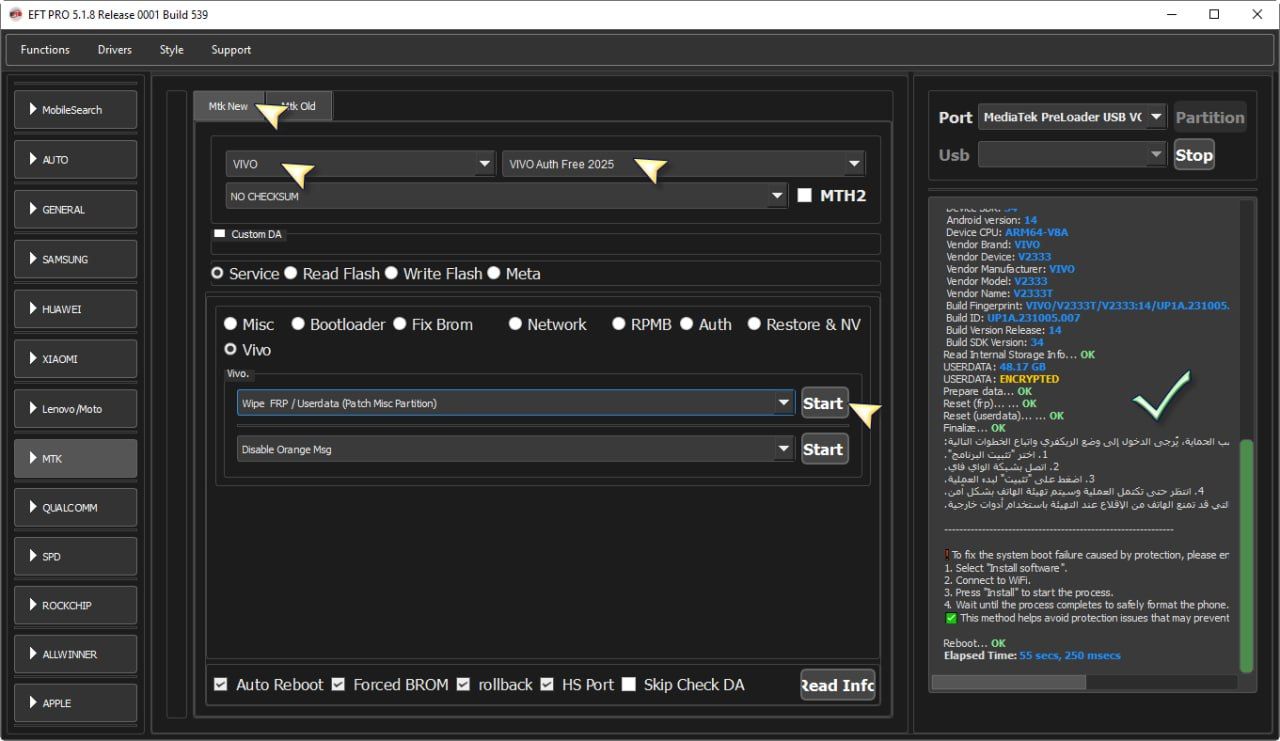
Task: Select the Misc radio option
Action: [230, 324]
